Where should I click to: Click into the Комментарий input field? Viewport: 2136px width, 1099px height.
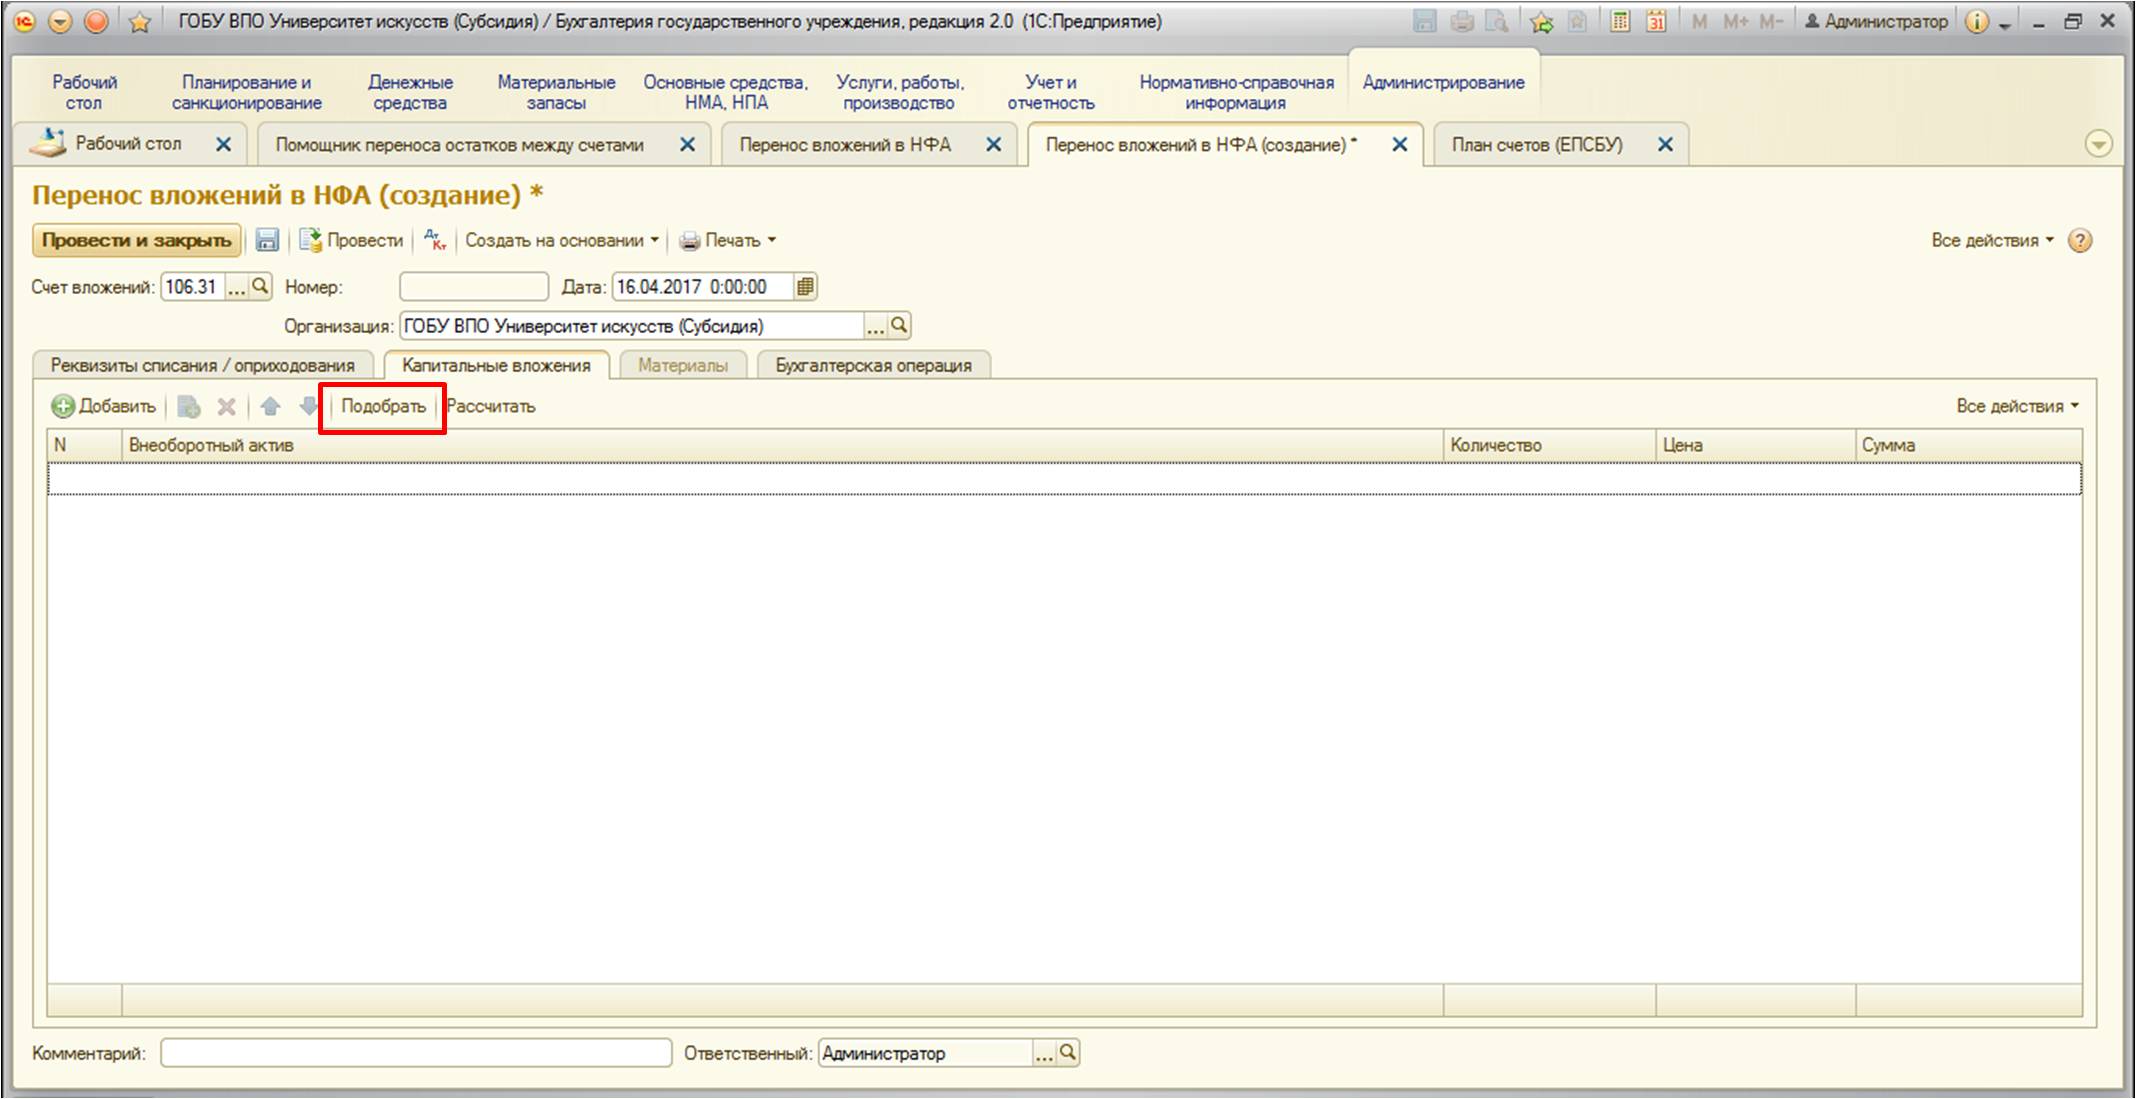(415, 1053)
